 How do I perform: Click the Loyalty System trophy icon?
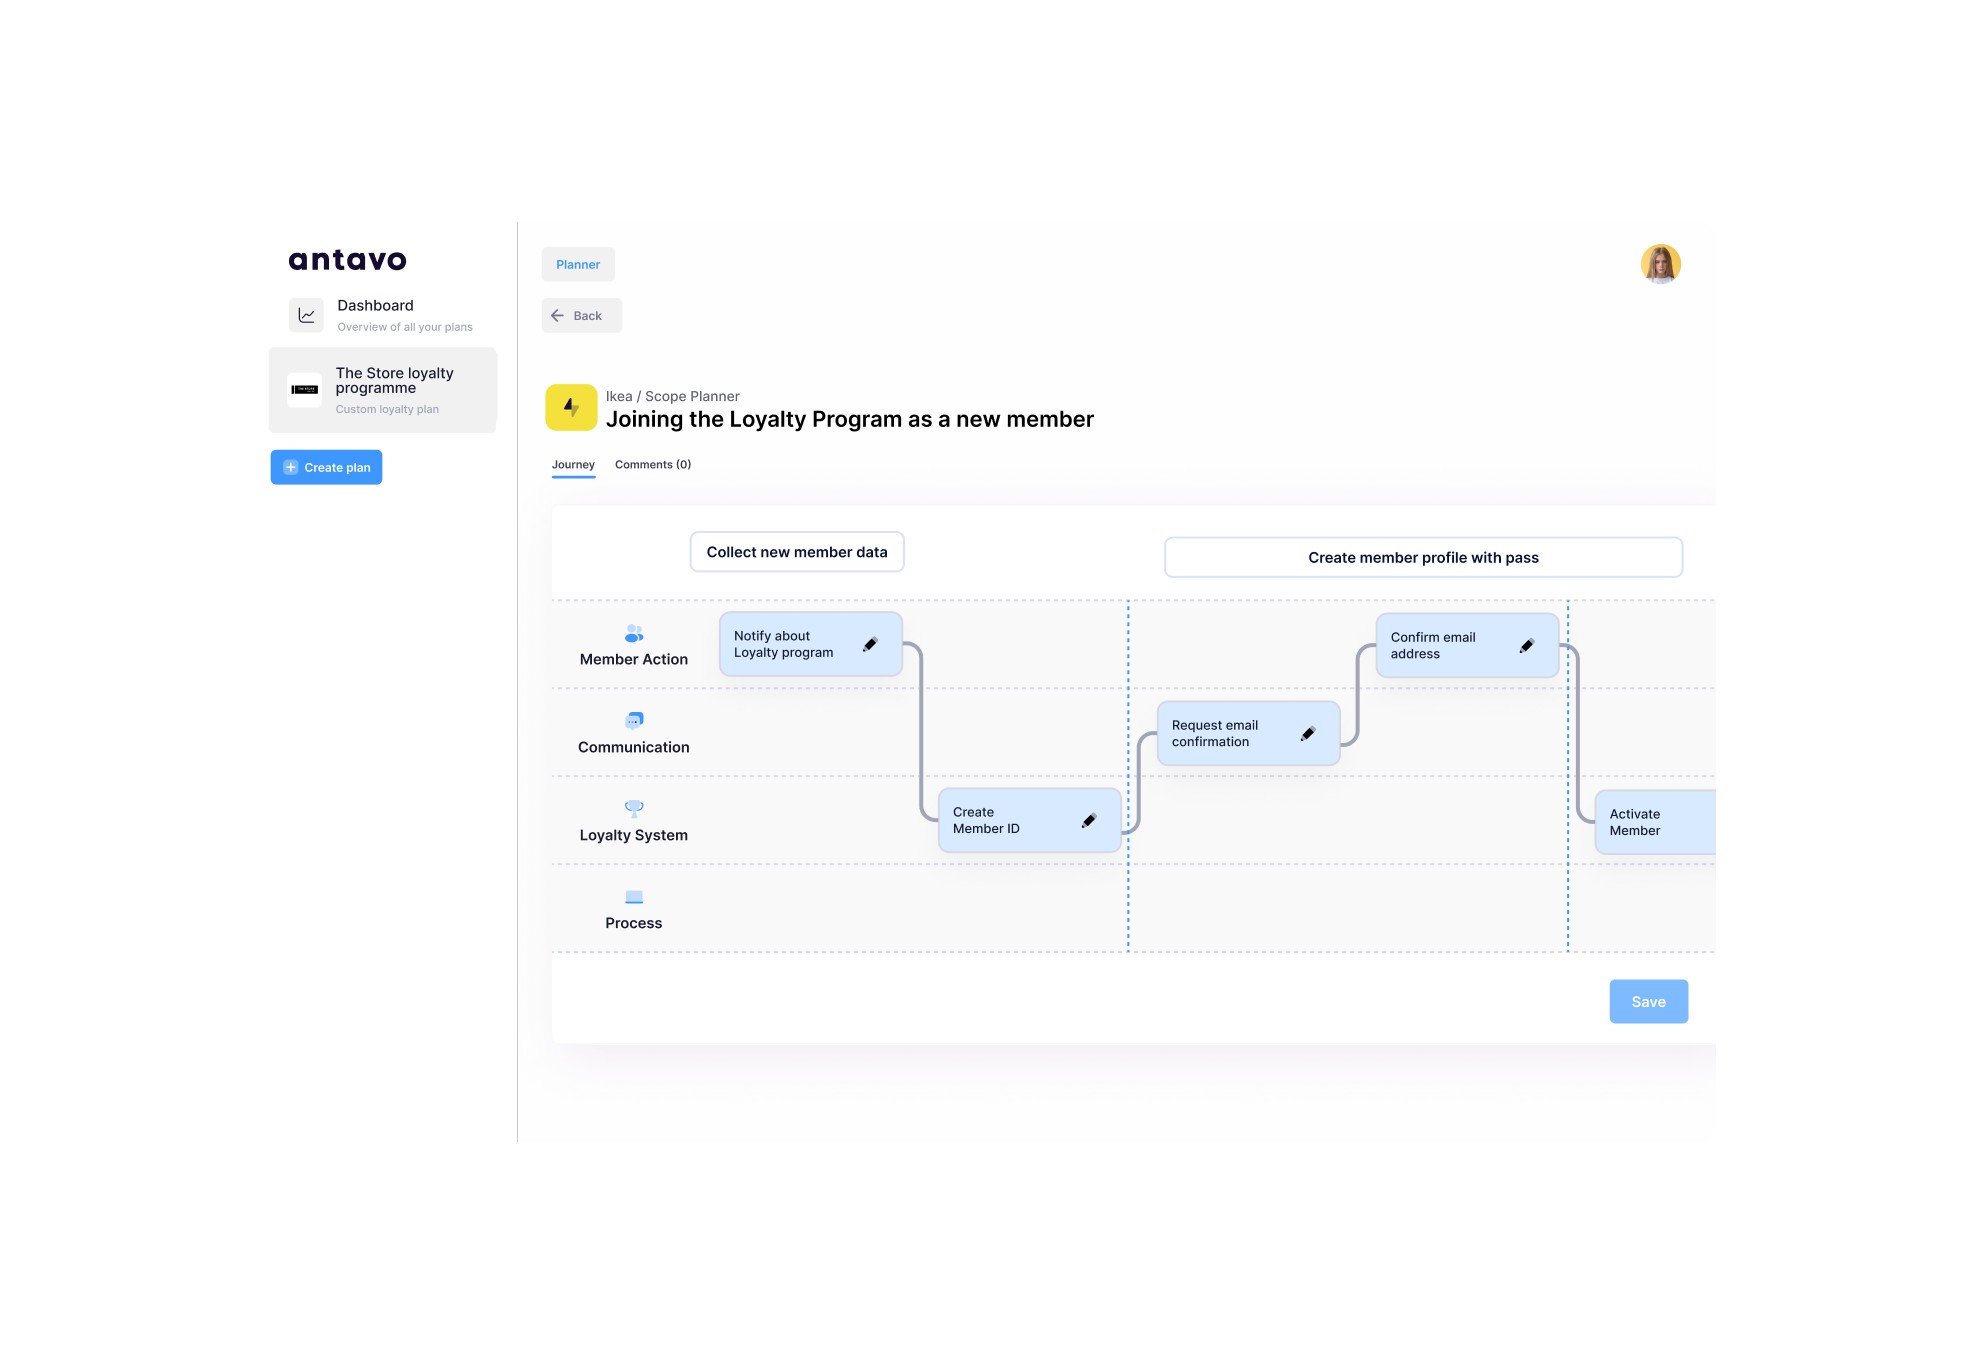pyautogui.click(x=634, y=808)
